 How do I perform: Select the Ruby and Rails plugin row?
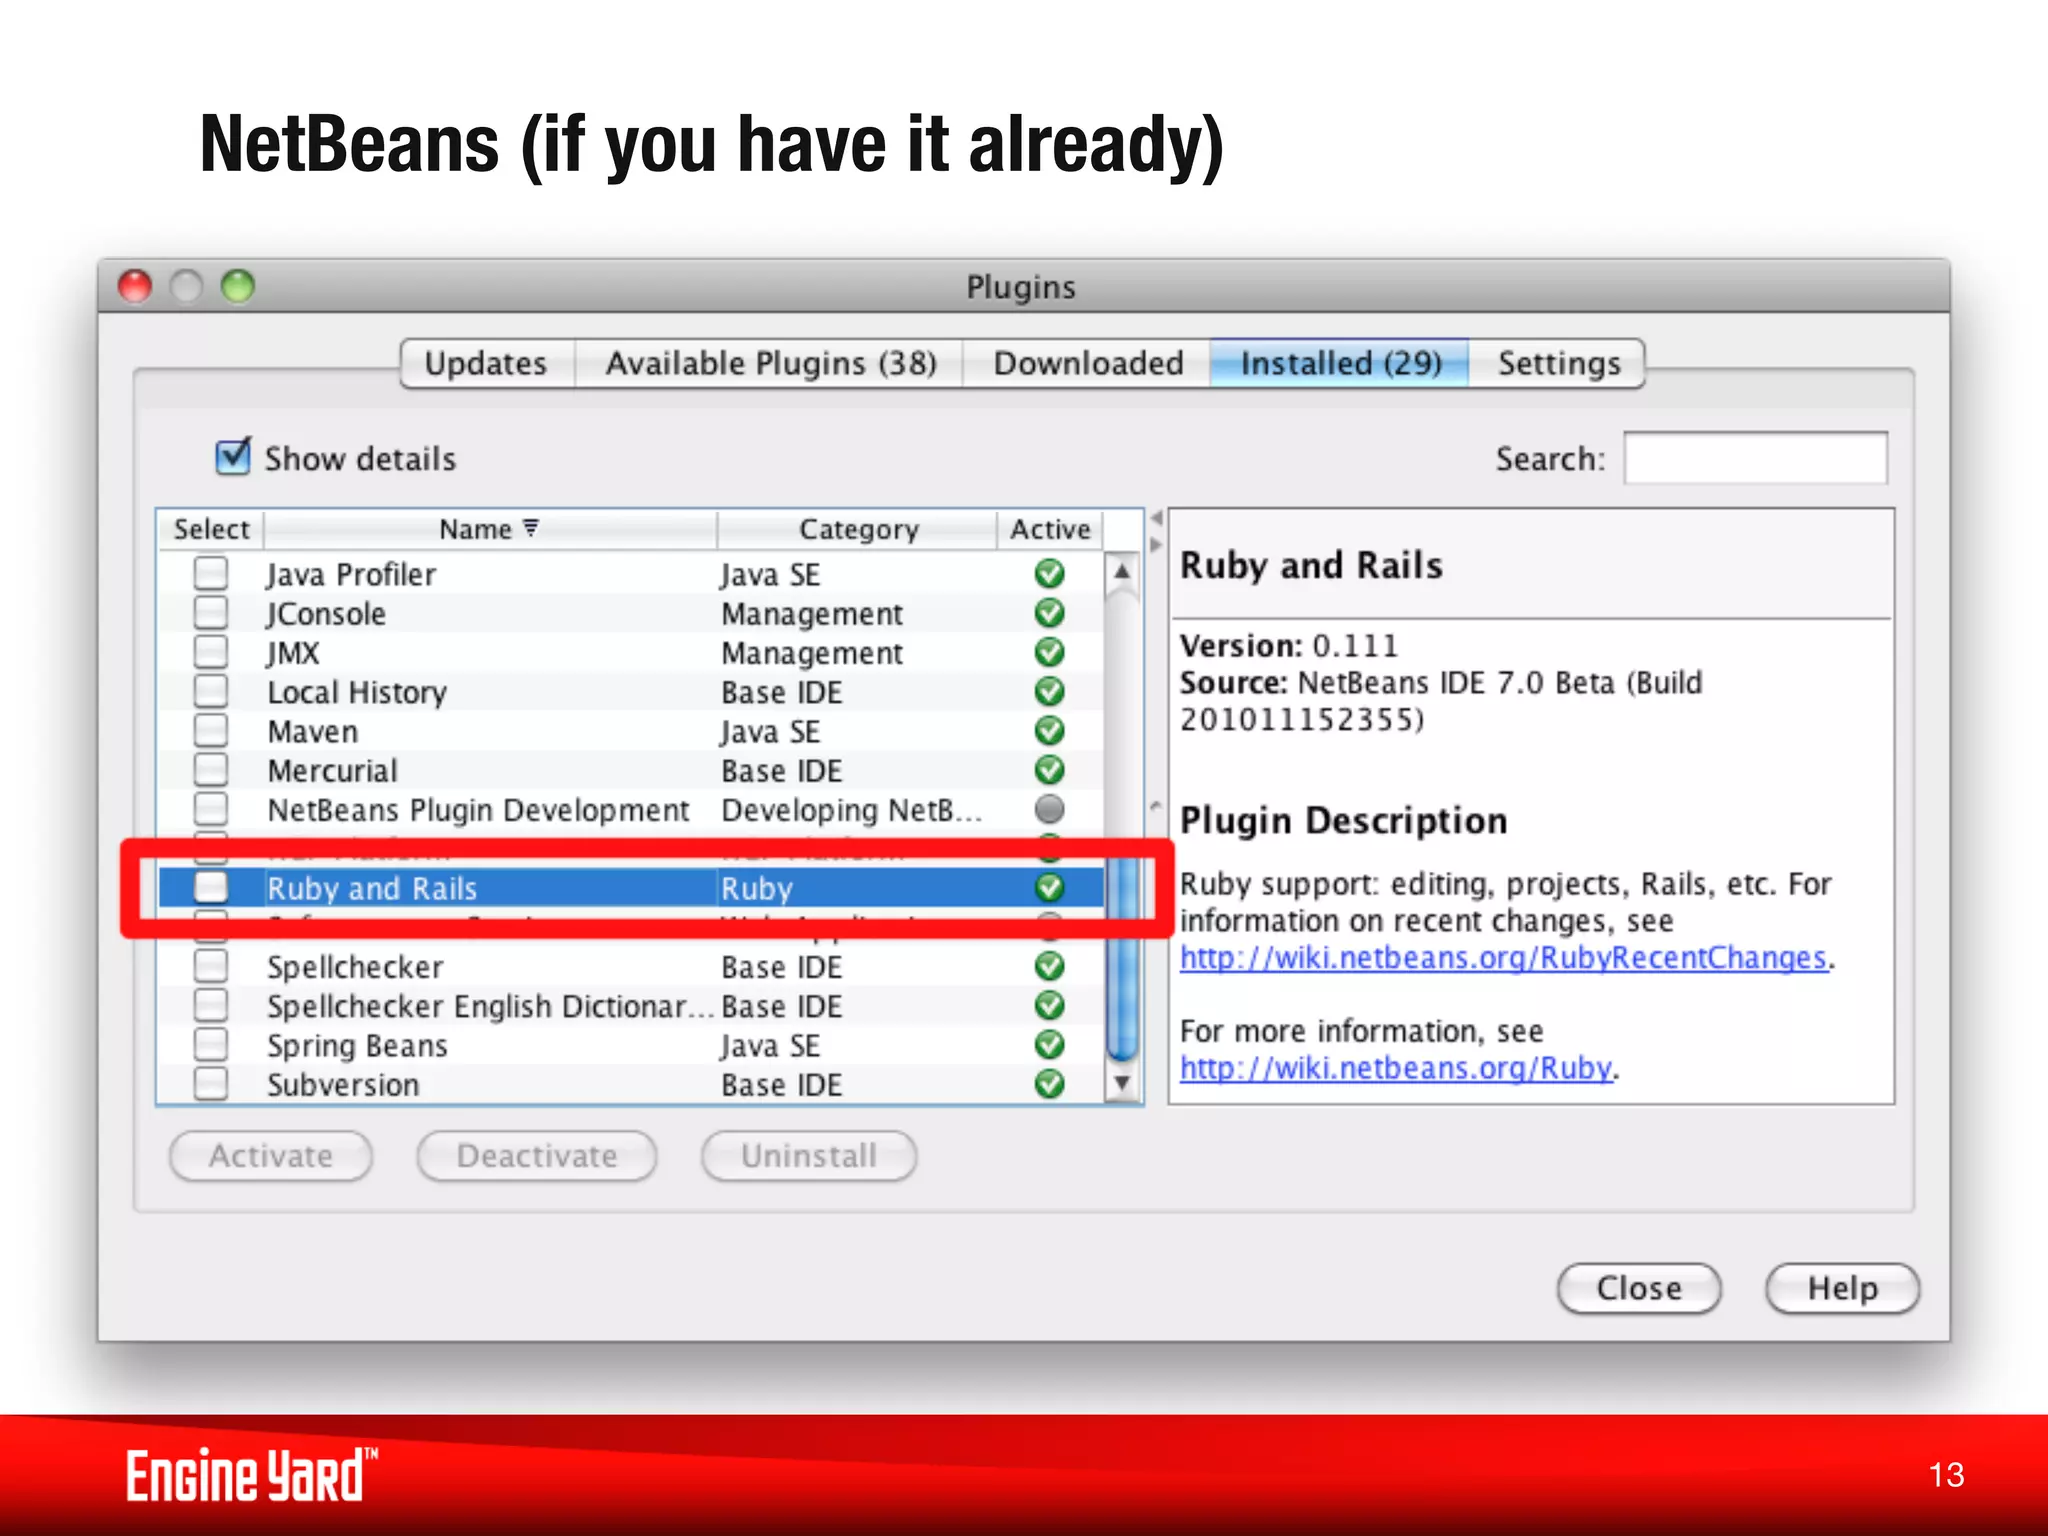tap(632, 887)
